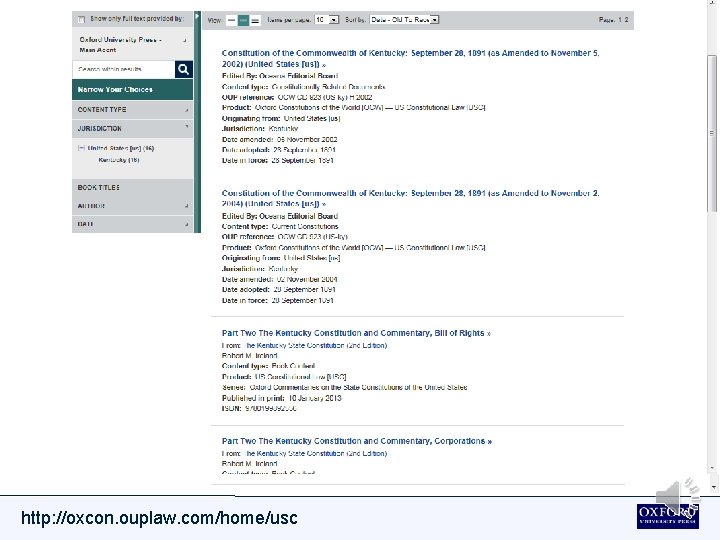
Task: Click the oxcon.ouplaw.com/home/usc URL text
Action: pos(159,518)
